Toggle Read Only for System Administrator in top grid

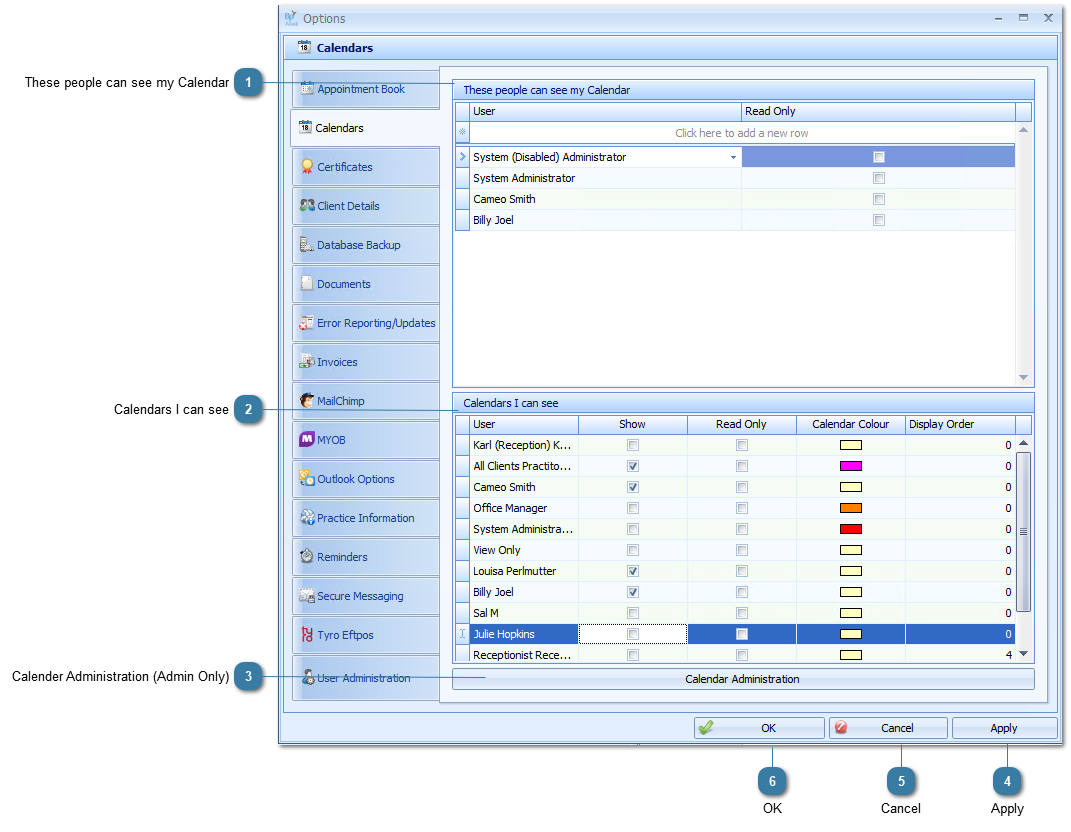[879, 178]
